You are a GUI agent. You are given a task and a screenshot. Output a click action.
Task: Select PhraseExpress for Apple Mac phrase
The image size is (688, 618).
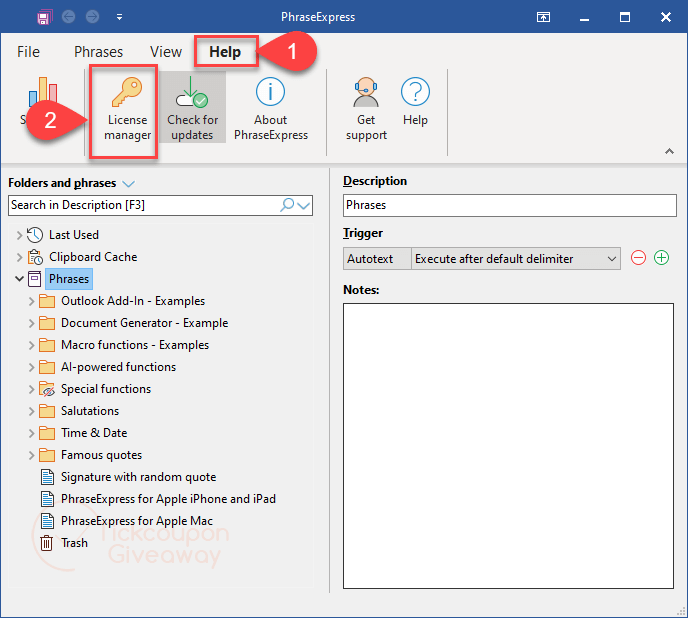[x=136, y=521]
